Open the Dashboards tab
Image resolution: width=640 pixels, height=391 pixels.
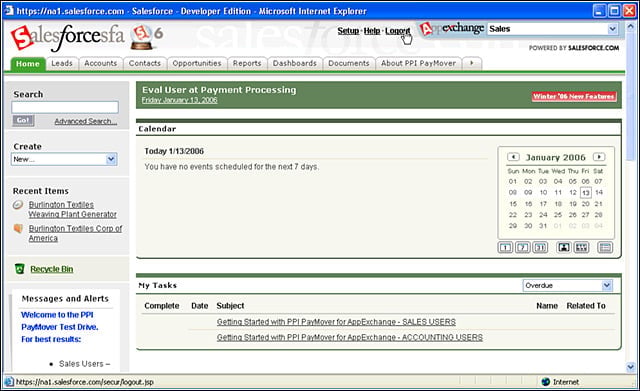(x=295, y=63)
